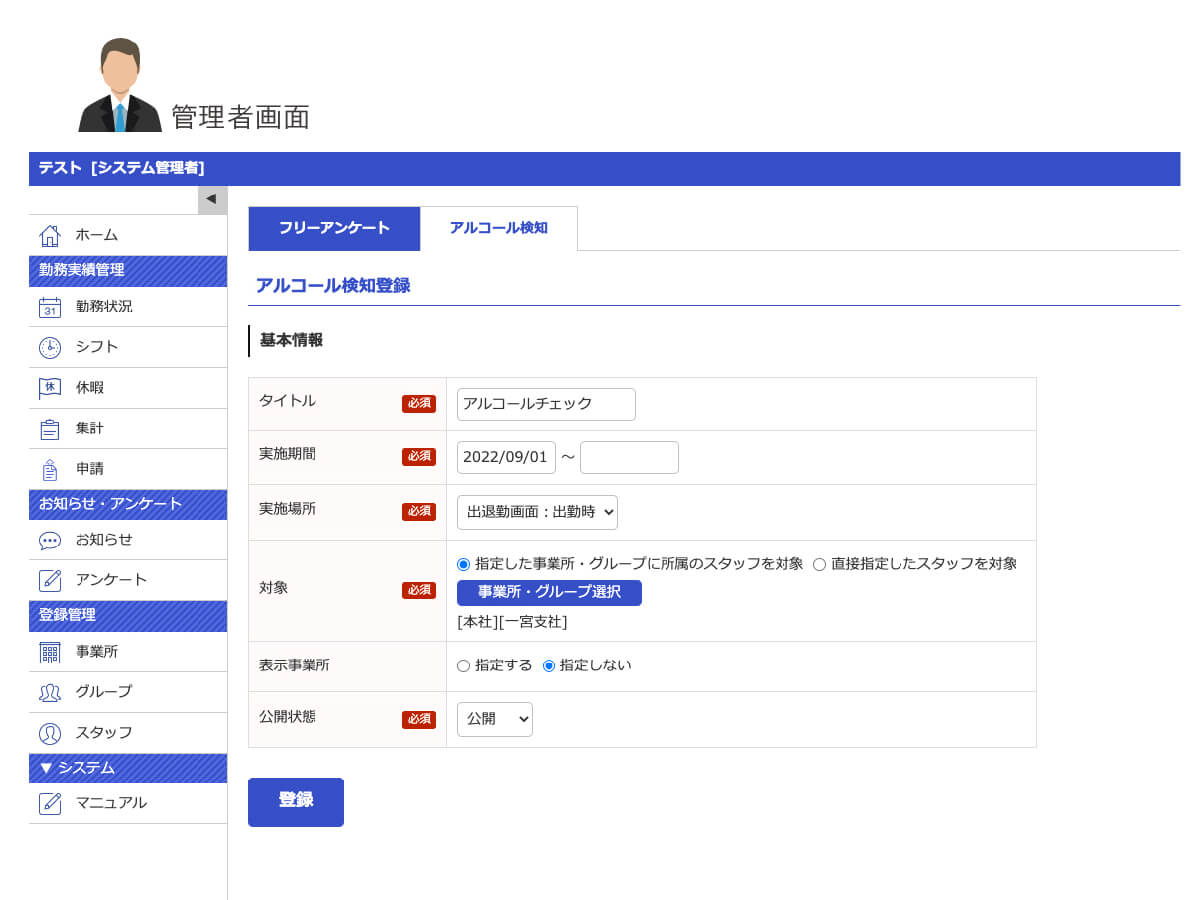Open the 実施場所 dropdown

pyautogui.click(x=537, y=512)
